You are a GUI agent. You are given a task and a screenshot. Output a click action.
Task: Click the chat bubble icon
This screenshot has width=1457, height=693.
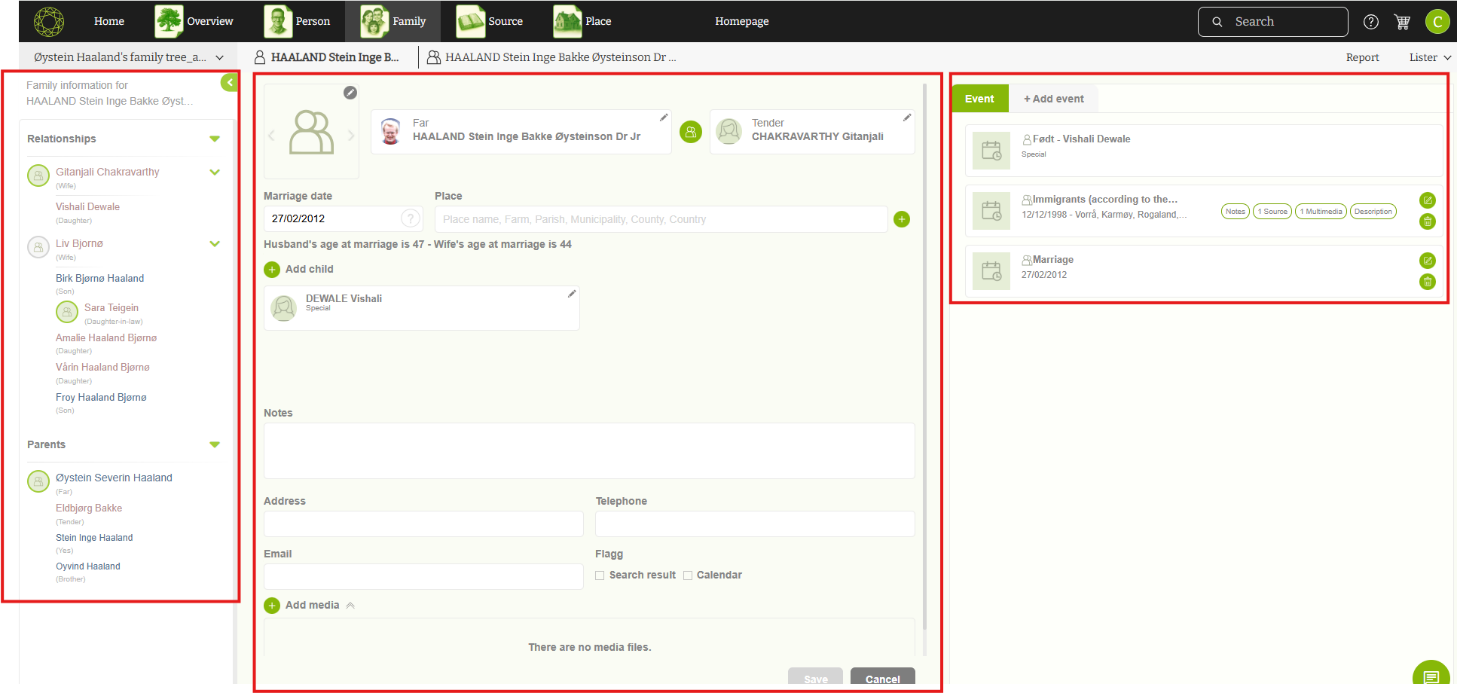[x=1431, y=675]
